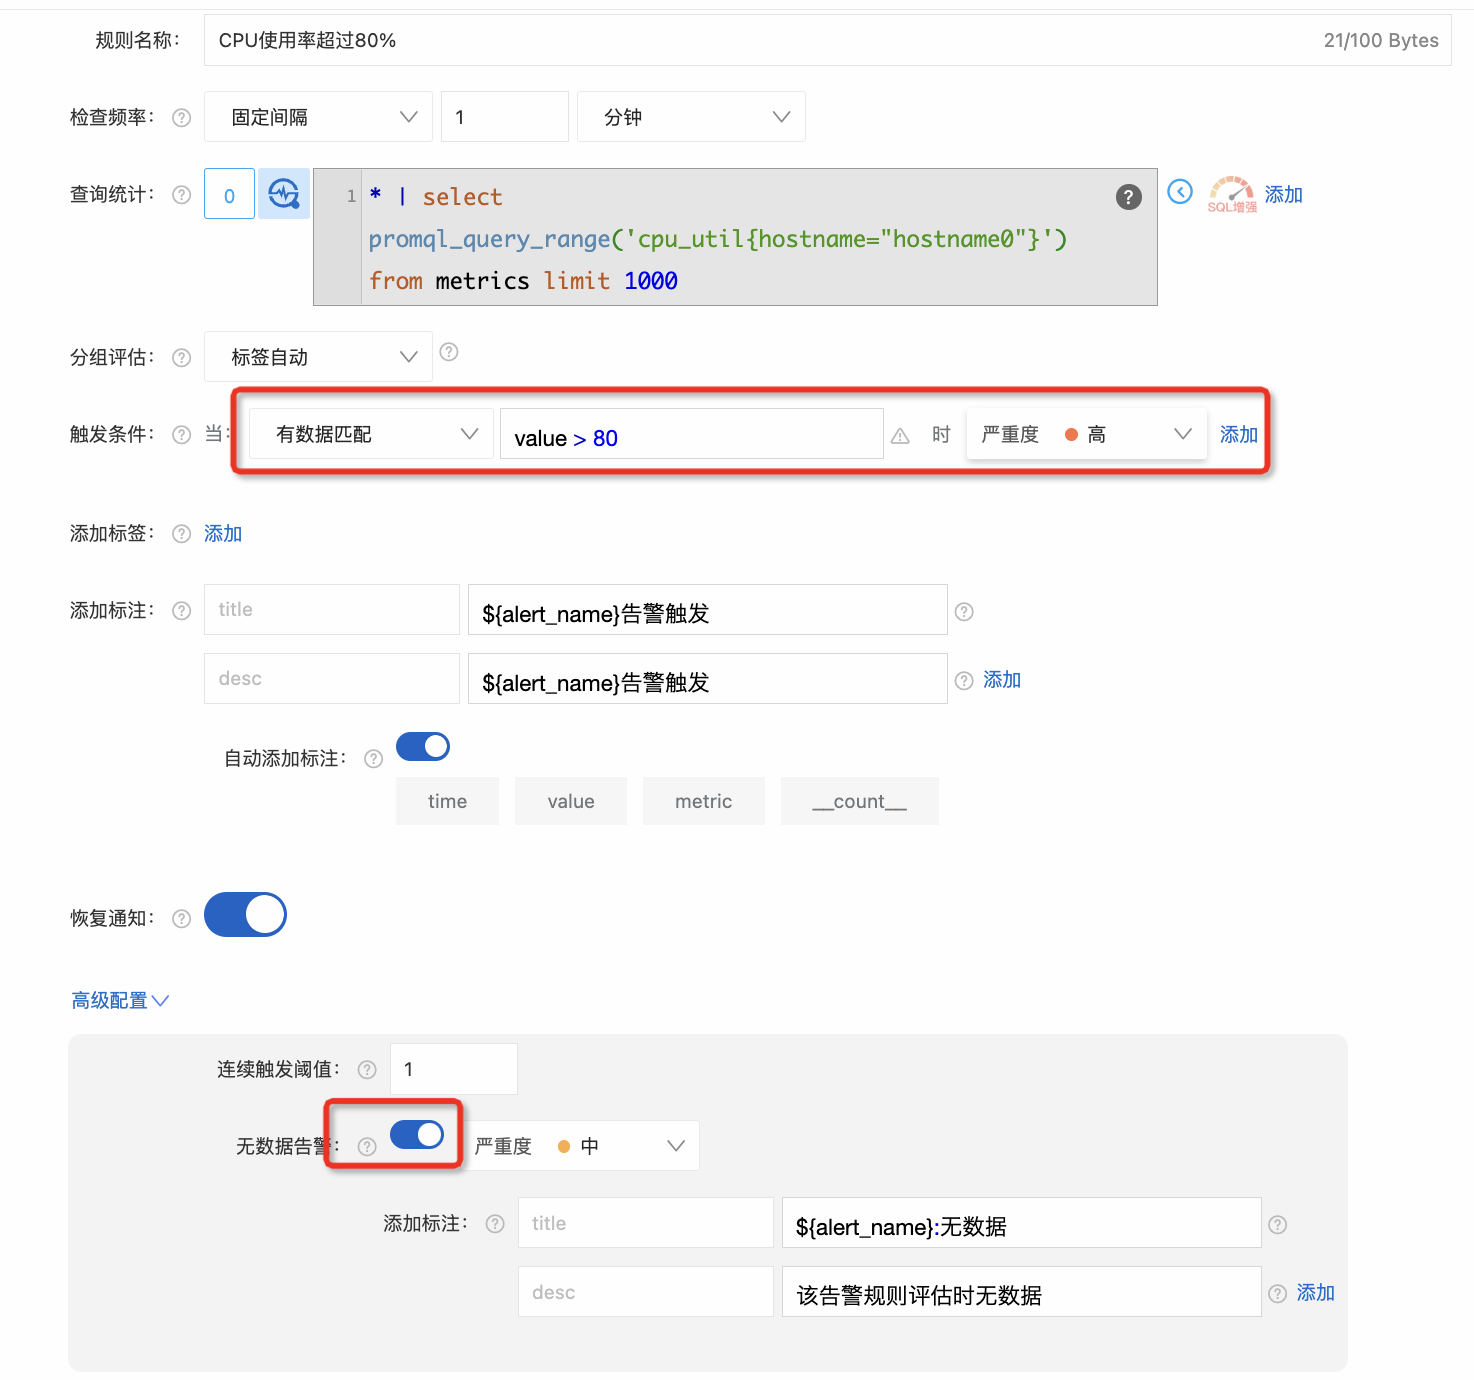
Task: Click 添加 link next to SQL增强
Action: click(1284, 195)
